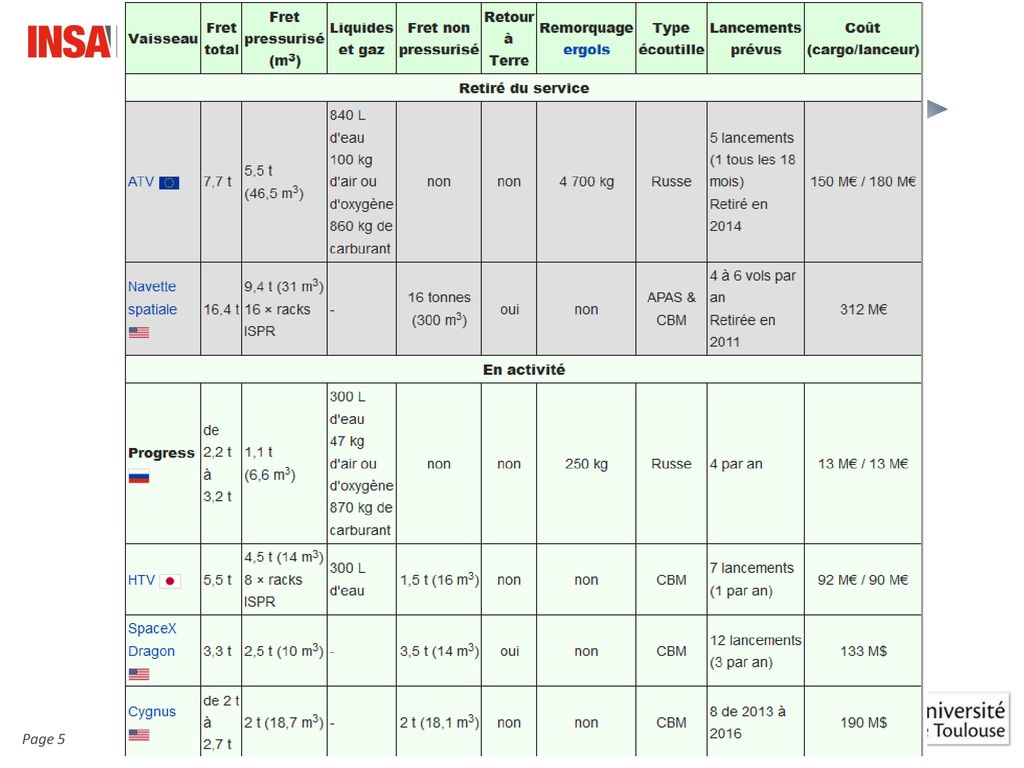
Task: Select the 5,5 t (46,5 m³) cell
Action: tap(284, 182)
